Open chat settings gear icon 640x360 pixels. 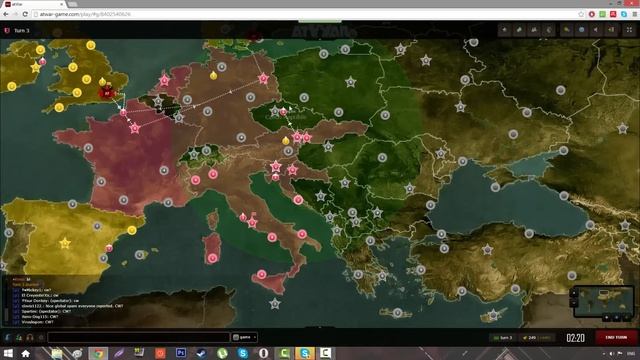click(x=41, y=338)
